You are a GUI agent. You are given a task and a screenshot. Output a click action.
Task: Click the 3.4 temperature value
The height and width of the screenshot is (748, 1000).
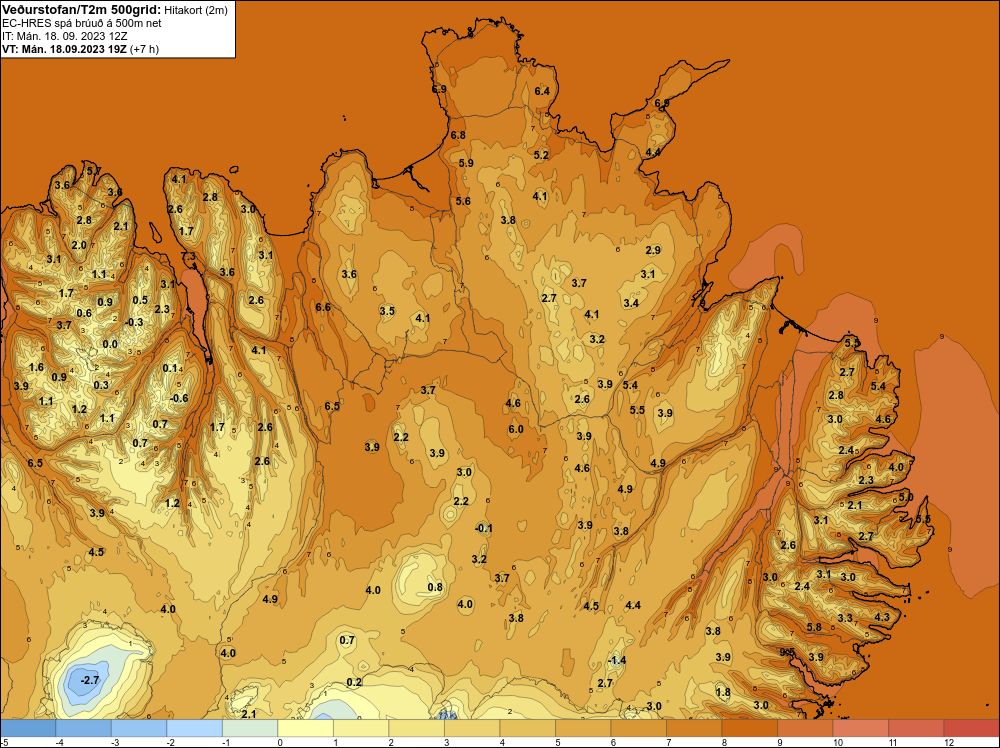[631, 303]
